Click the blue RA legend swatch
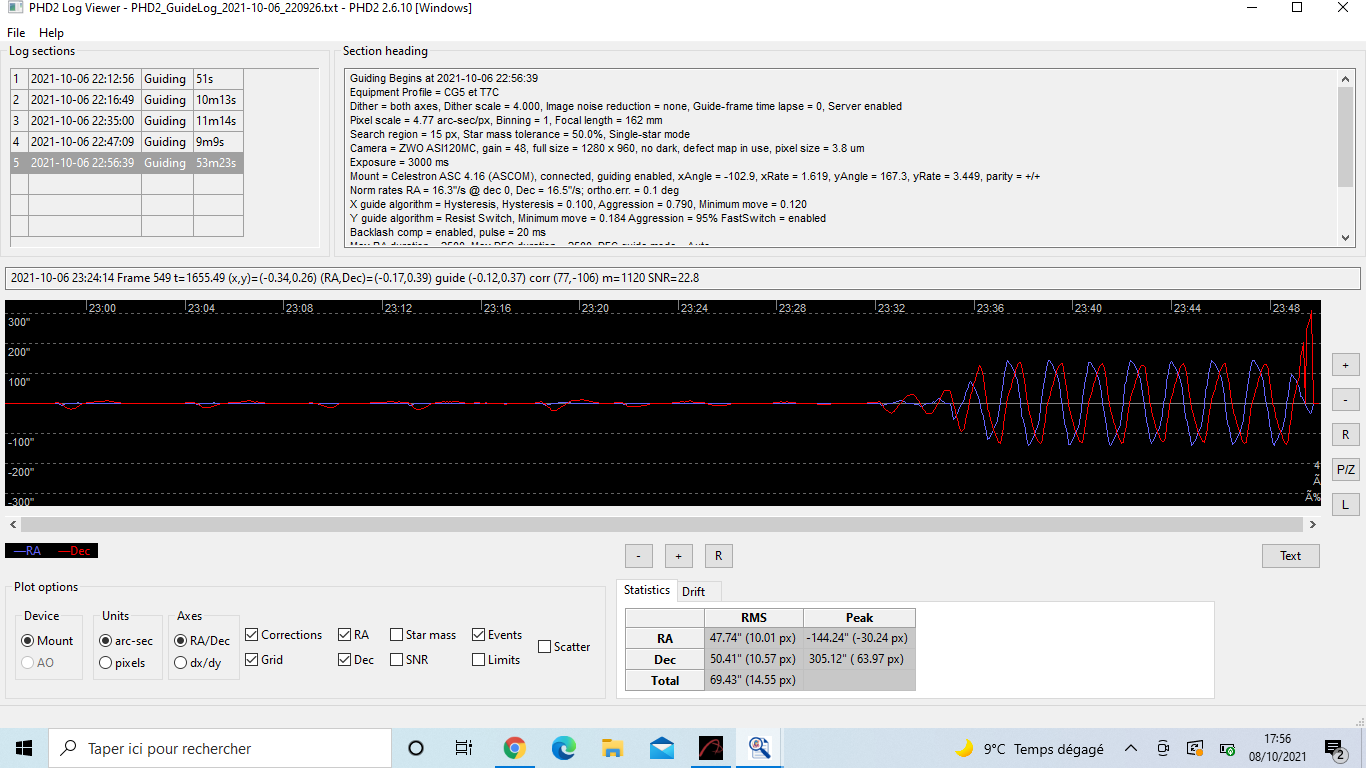Screen dimensions: 1366x768 [x=28, y=551]
